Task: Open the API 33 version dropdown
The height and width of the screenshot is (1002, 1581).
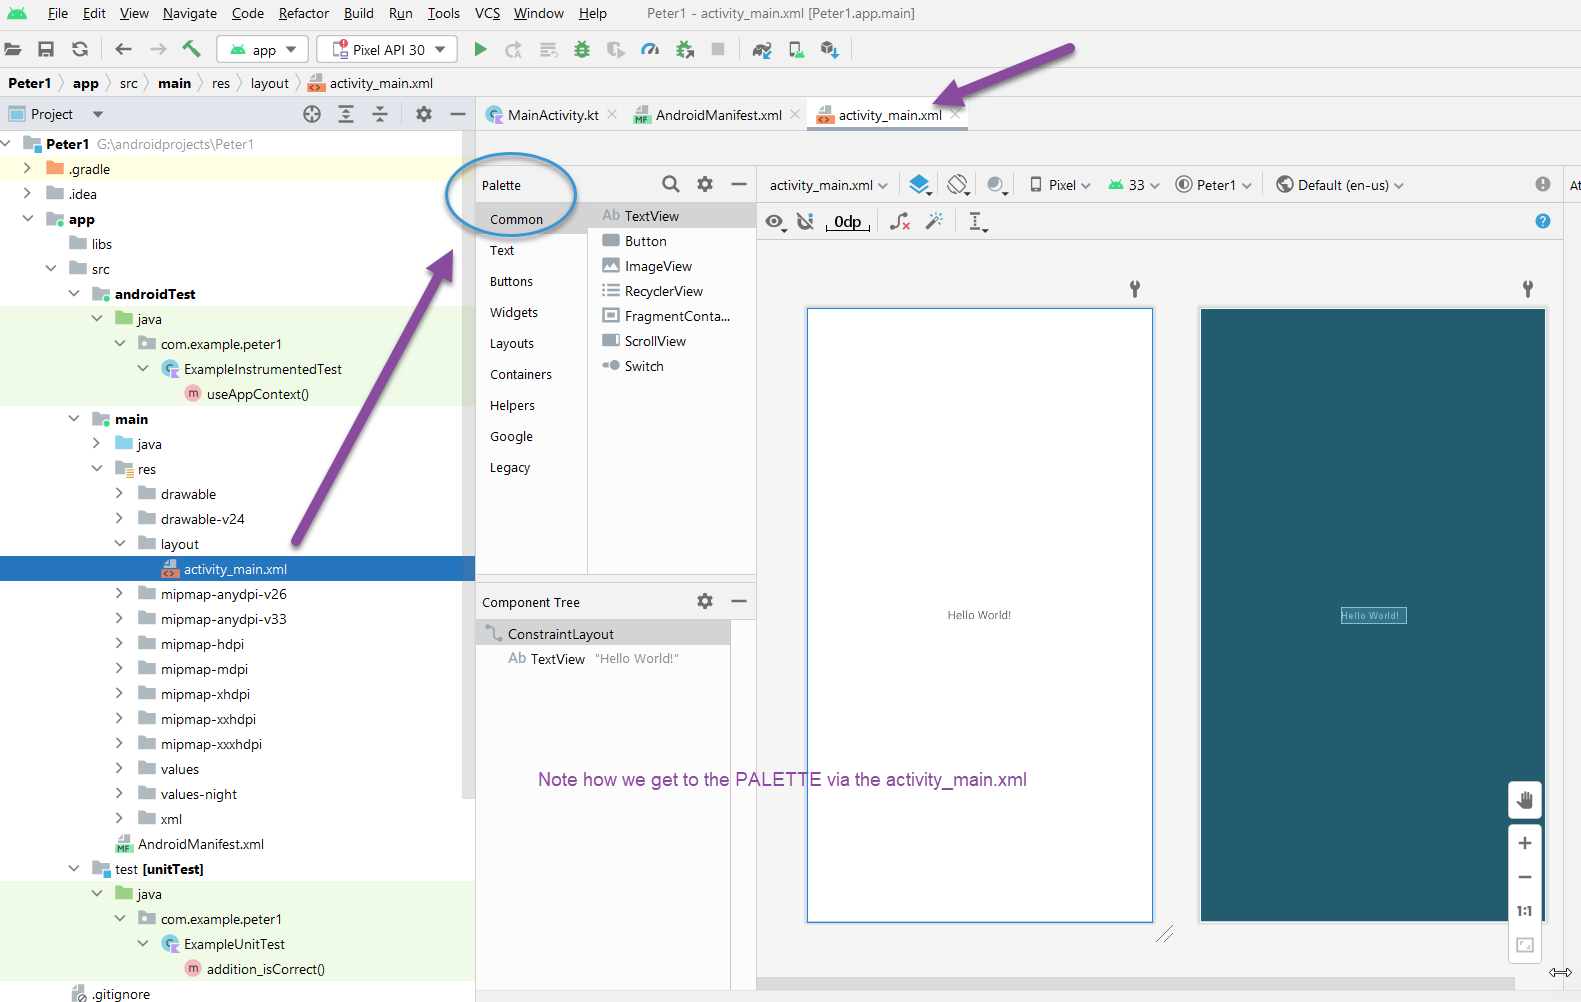Action: coord(1134,185)
